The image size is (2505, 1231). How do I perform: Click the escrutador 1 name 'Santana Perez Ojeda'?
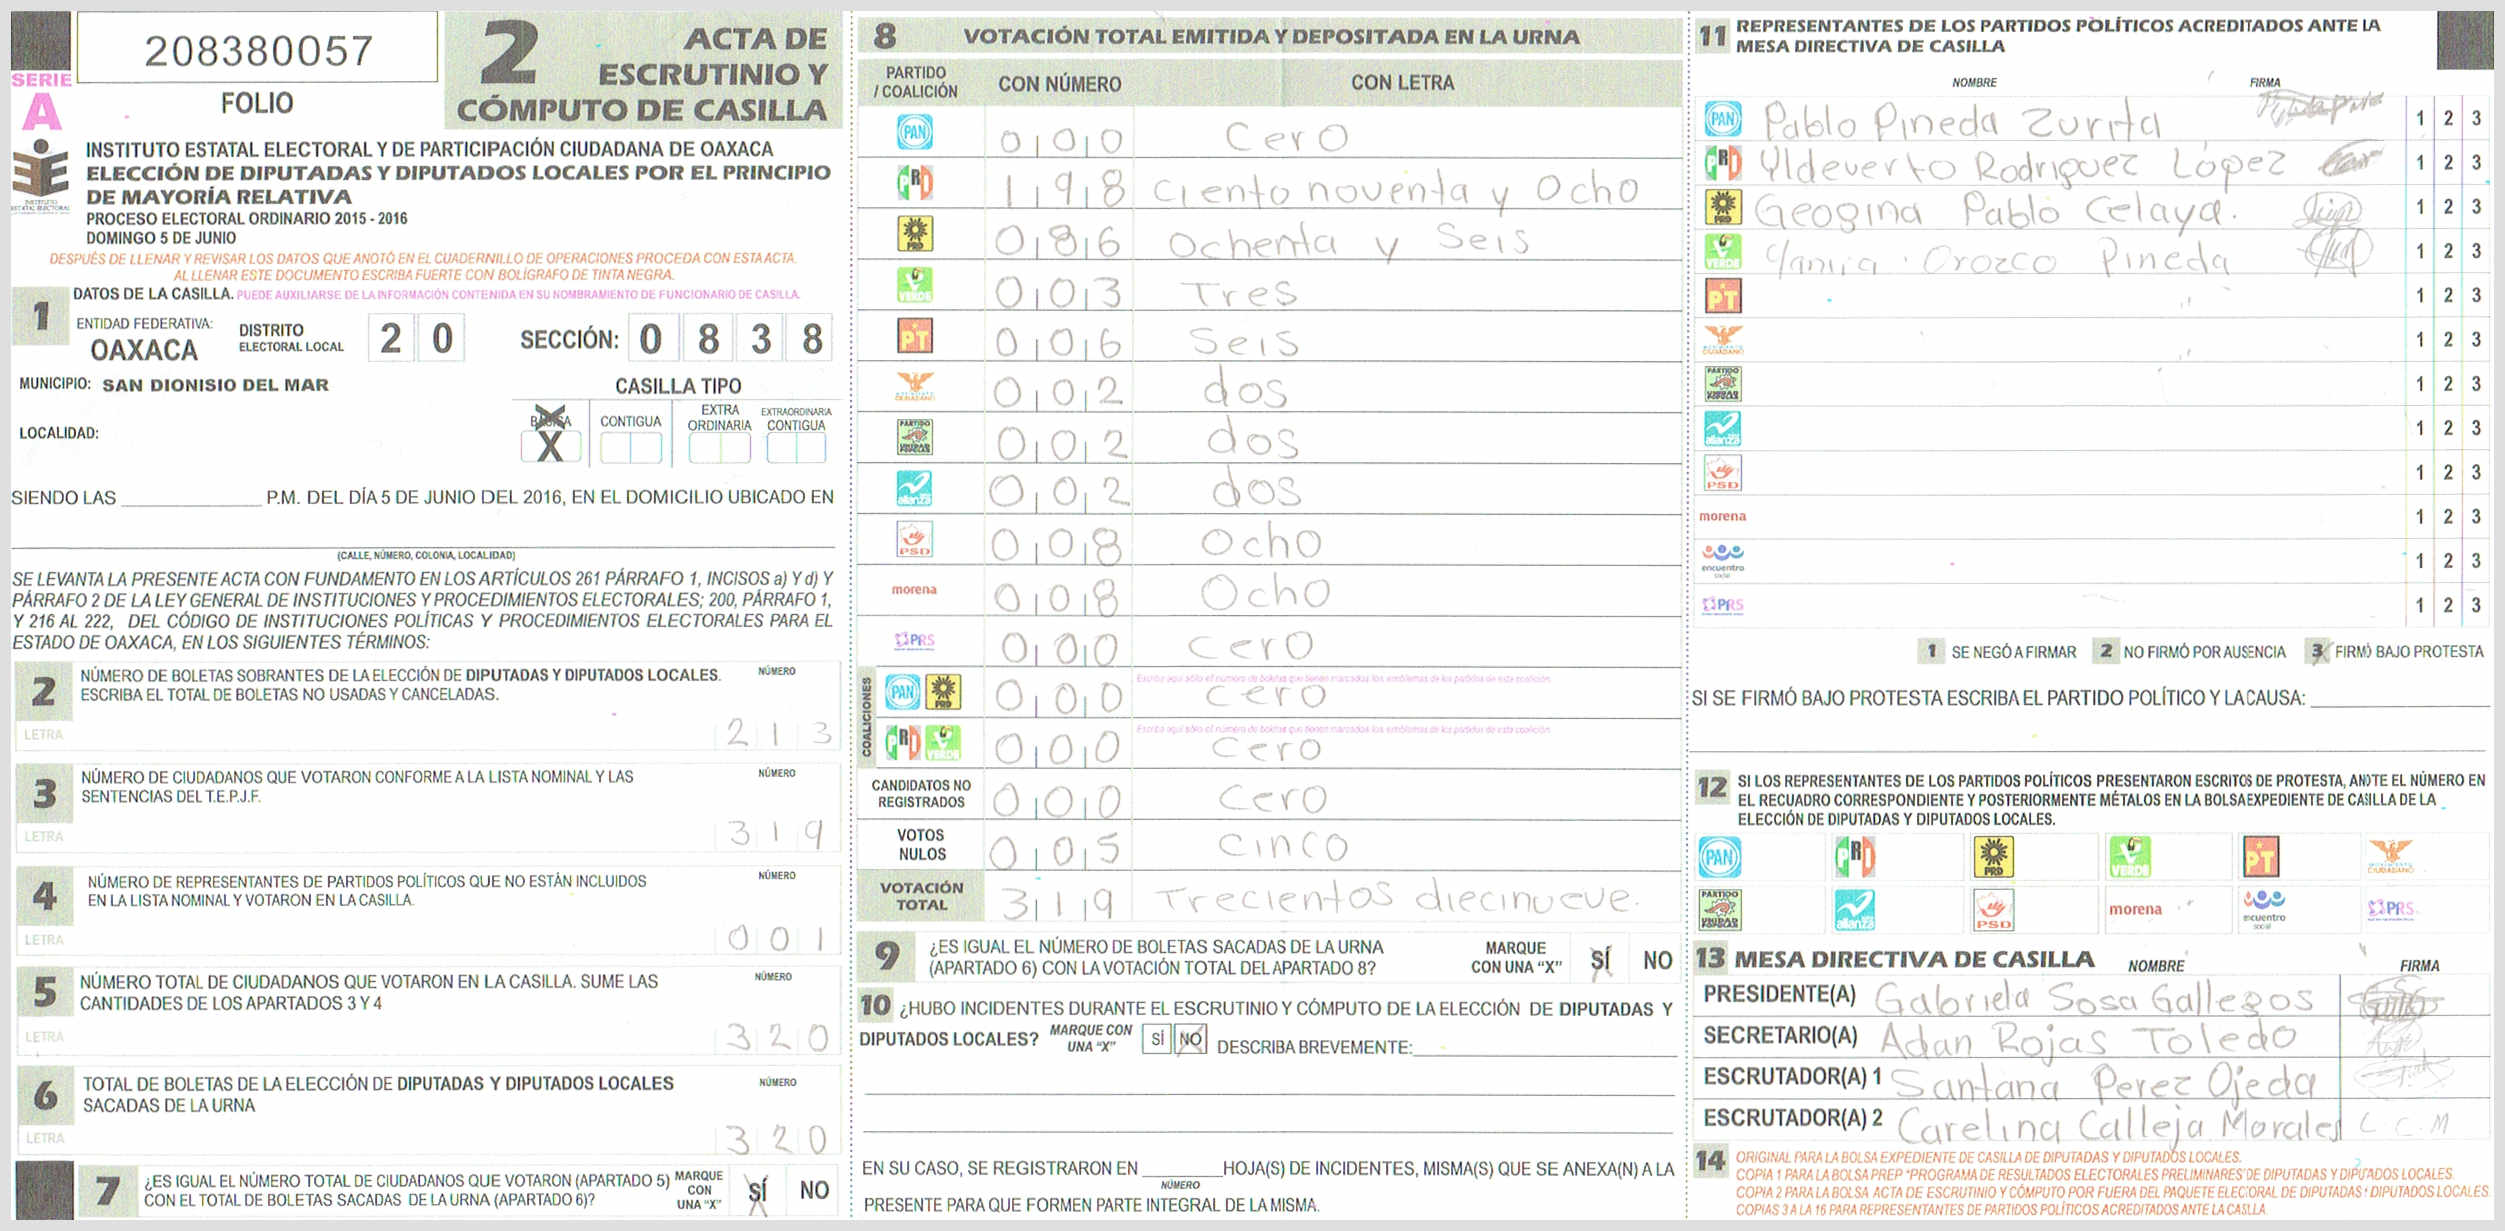tap(2103, 1082)
